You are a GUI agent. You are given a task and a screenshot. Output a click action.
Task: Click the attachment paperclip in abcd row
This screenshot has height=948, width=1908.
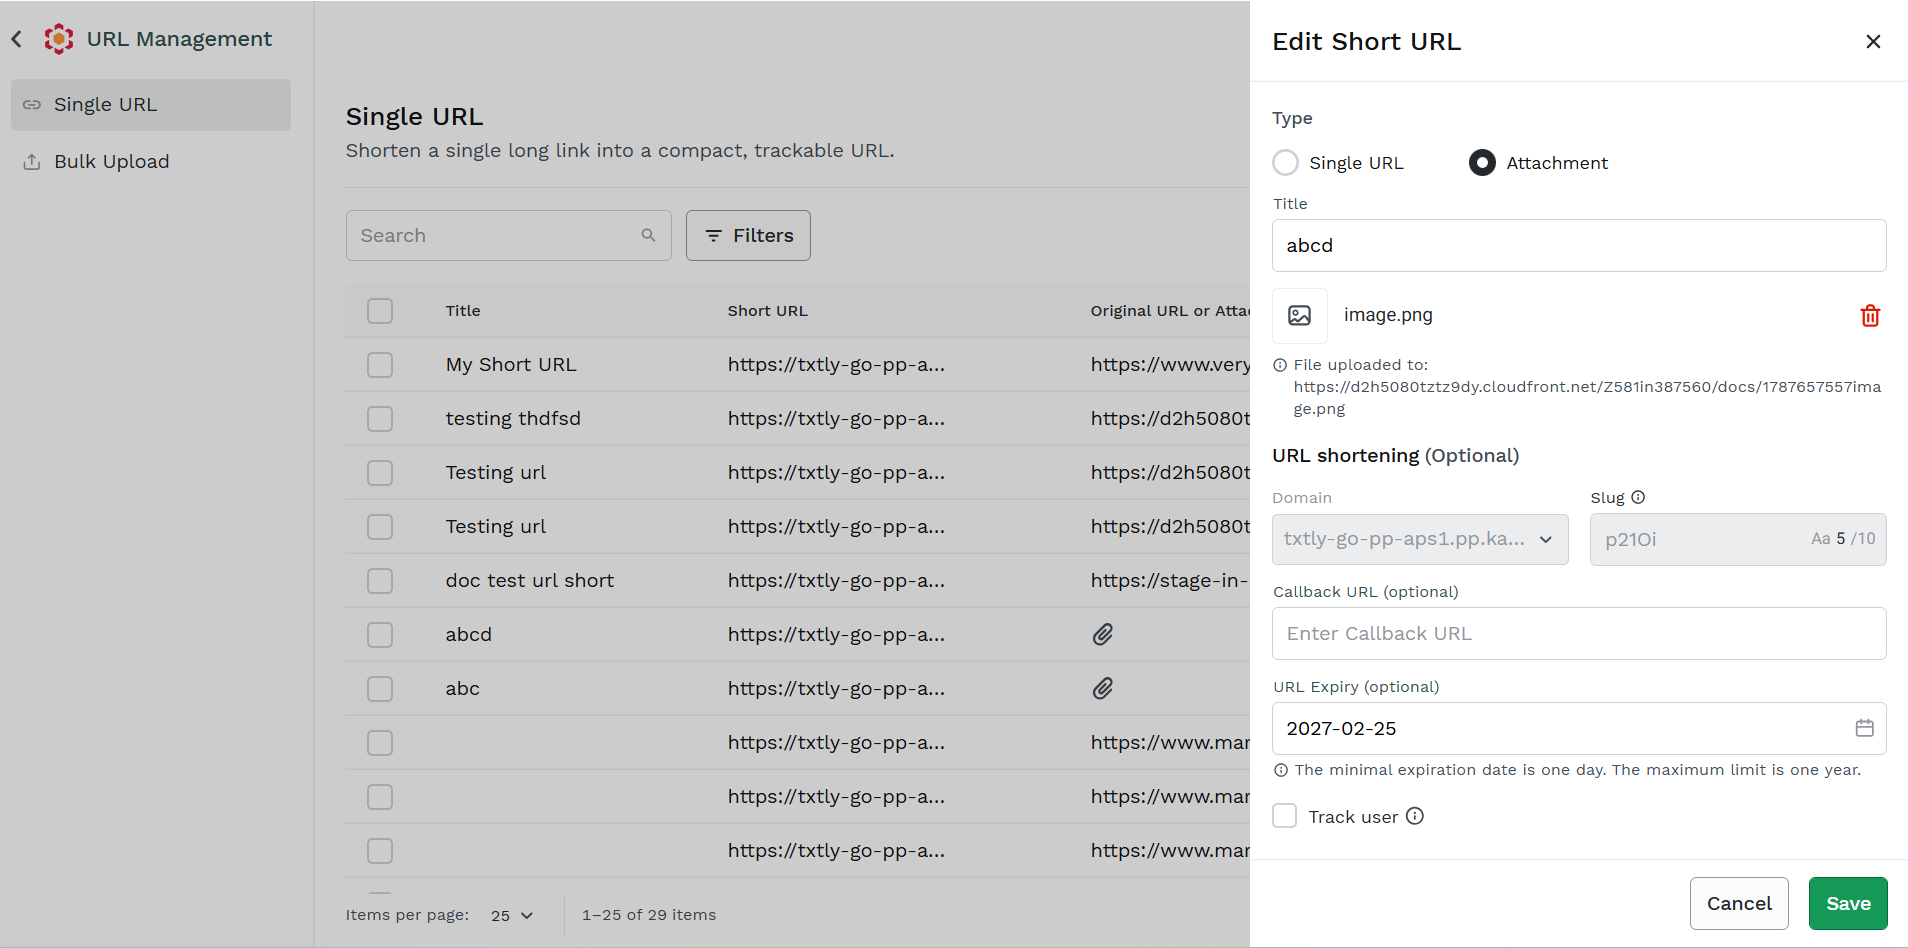tap(1102, 634)
